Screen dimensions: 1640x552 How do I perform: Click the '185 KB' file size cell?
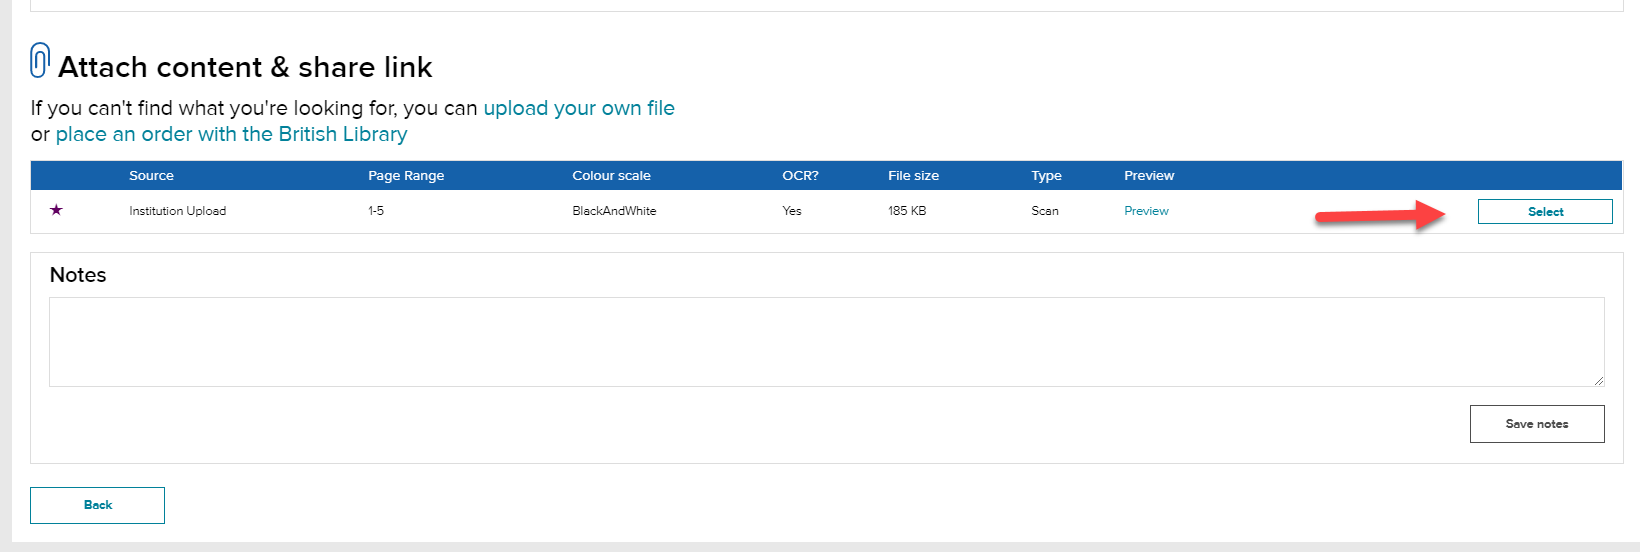pyautogui.click(x=907, y=211)
